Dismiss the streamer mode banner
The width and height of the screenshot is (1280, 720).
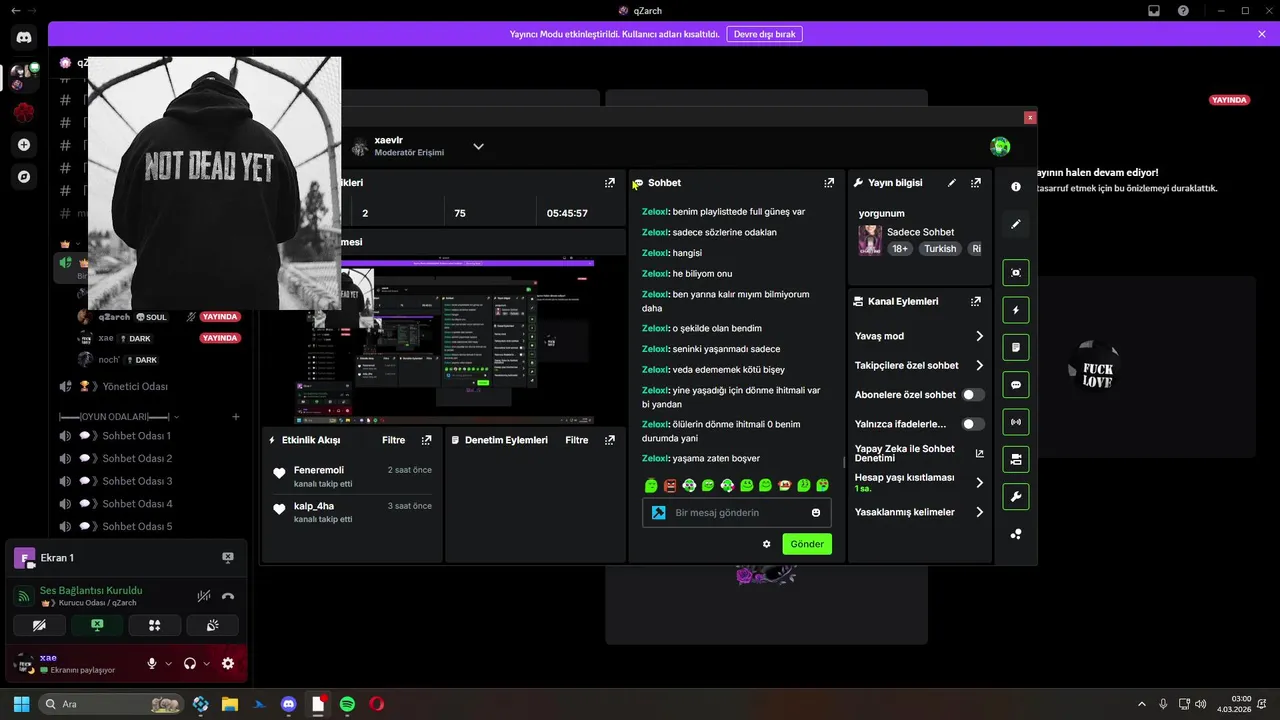pyautogui.click(x=1262, y=34)
